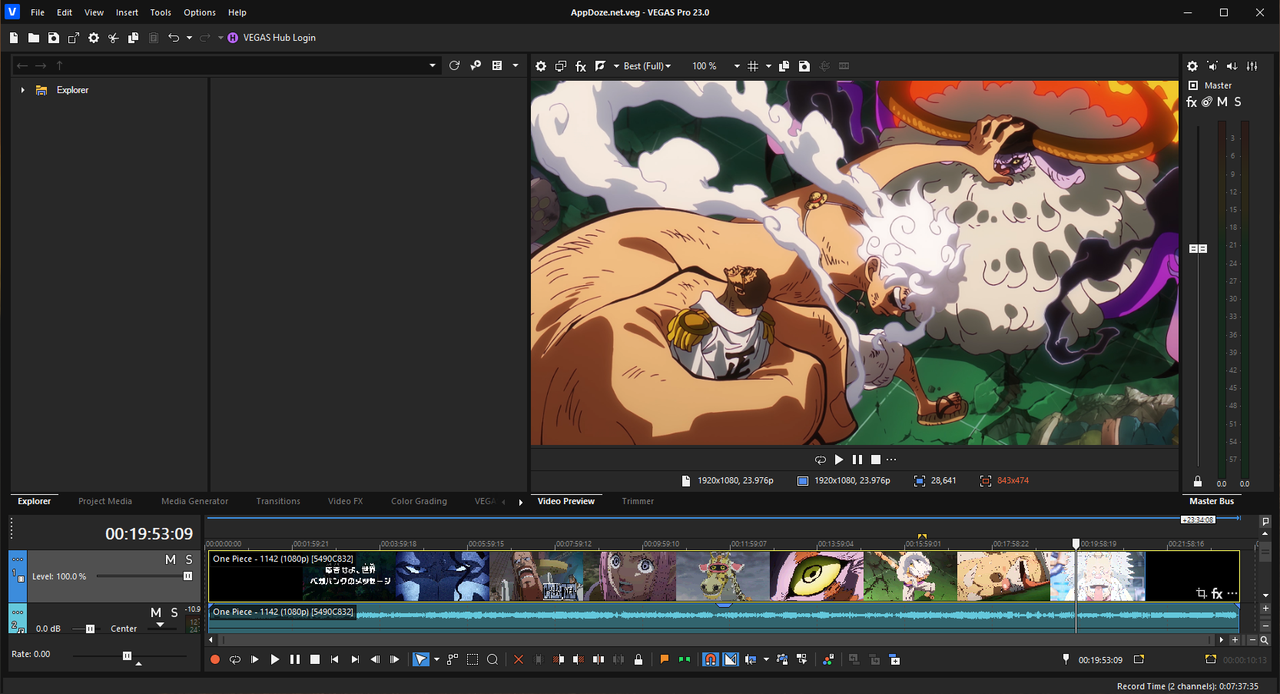The height and width of the screenshot is (694, 1280).
Task: Solo video track 1
Action: [x=188, y=560]
